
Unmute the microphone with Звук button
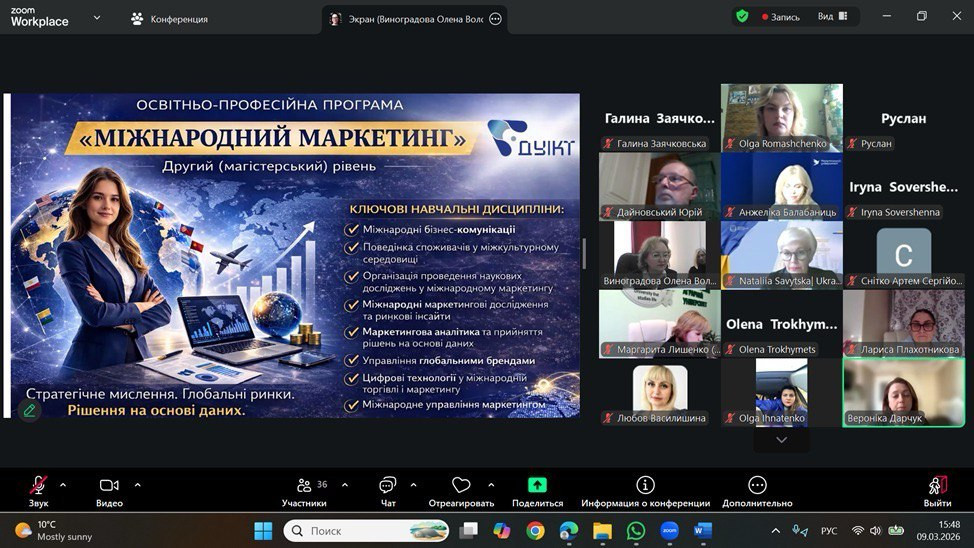(x=38, y=486)
